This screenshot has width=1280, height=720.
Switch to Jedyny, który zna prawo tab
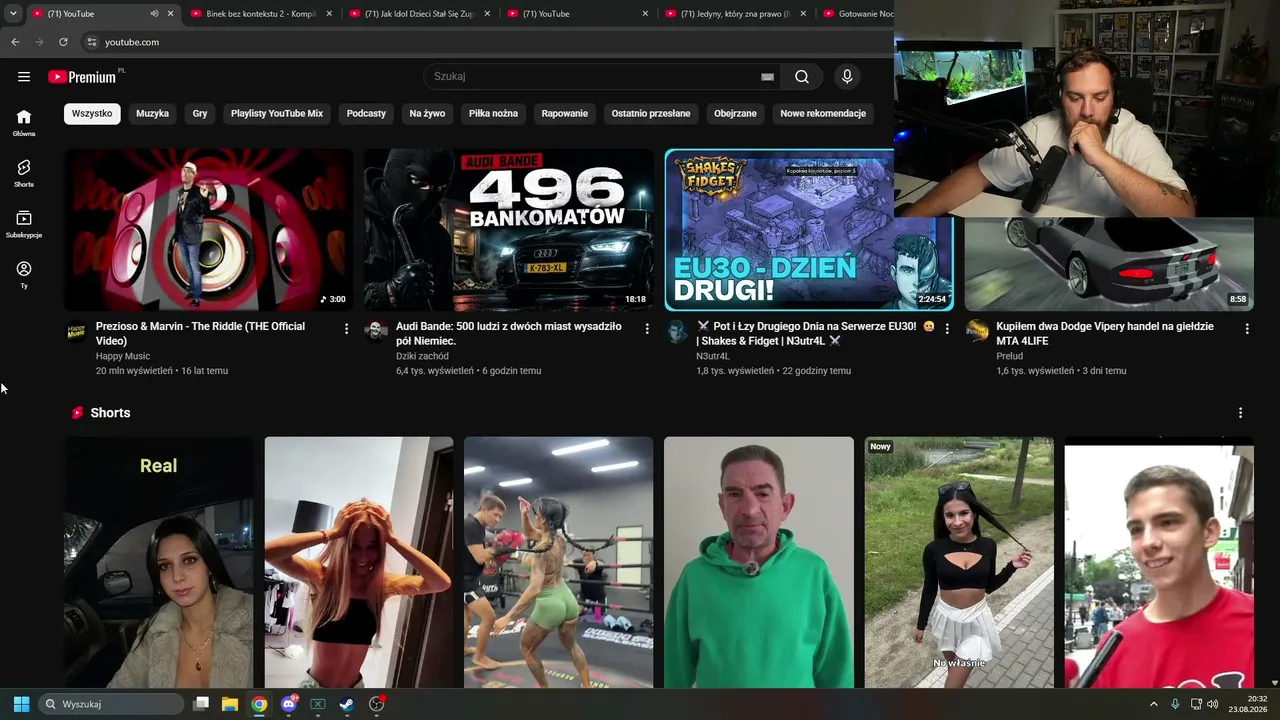click(x=735, y=14)
